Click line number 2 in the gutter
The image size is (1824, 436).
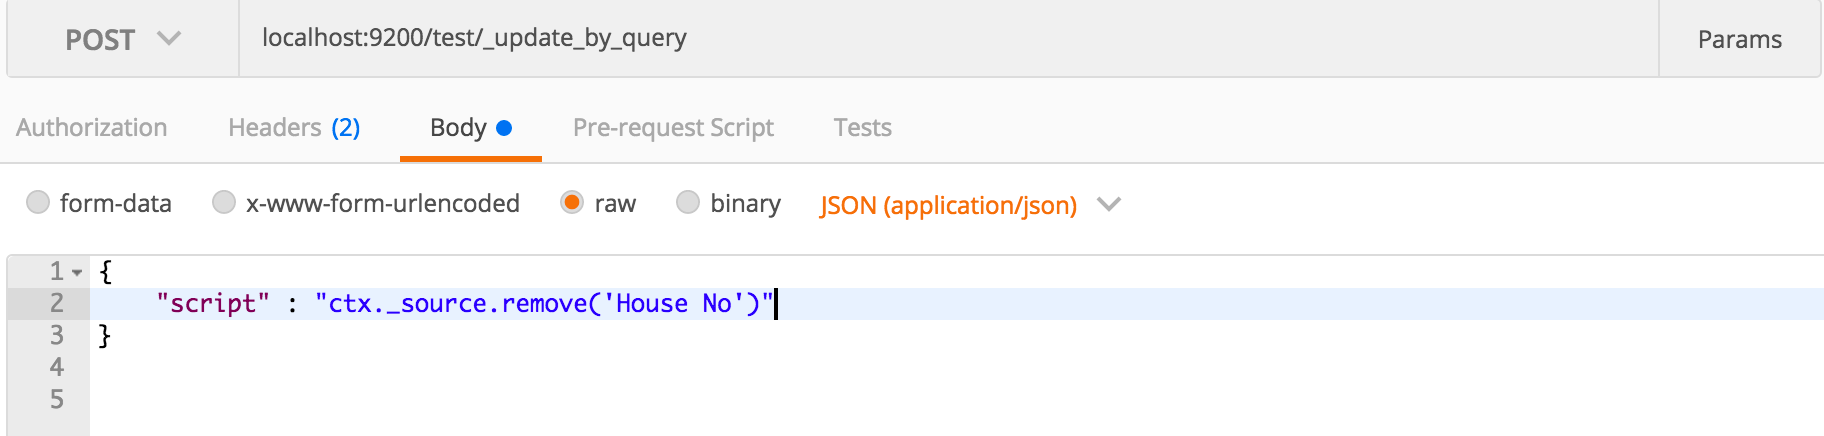tap(57, 303)
